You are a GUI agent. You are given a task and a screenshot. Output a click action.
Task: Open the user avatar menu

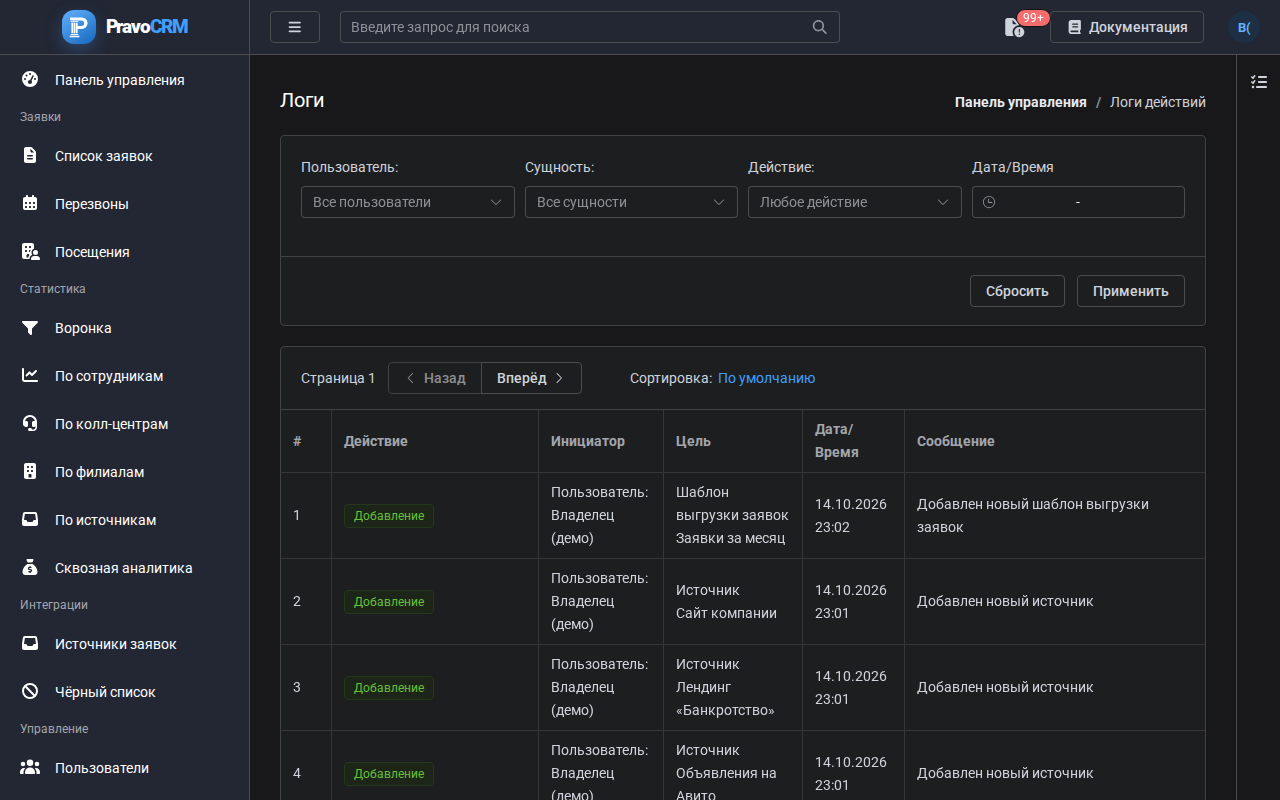[x=1244, y=27]
